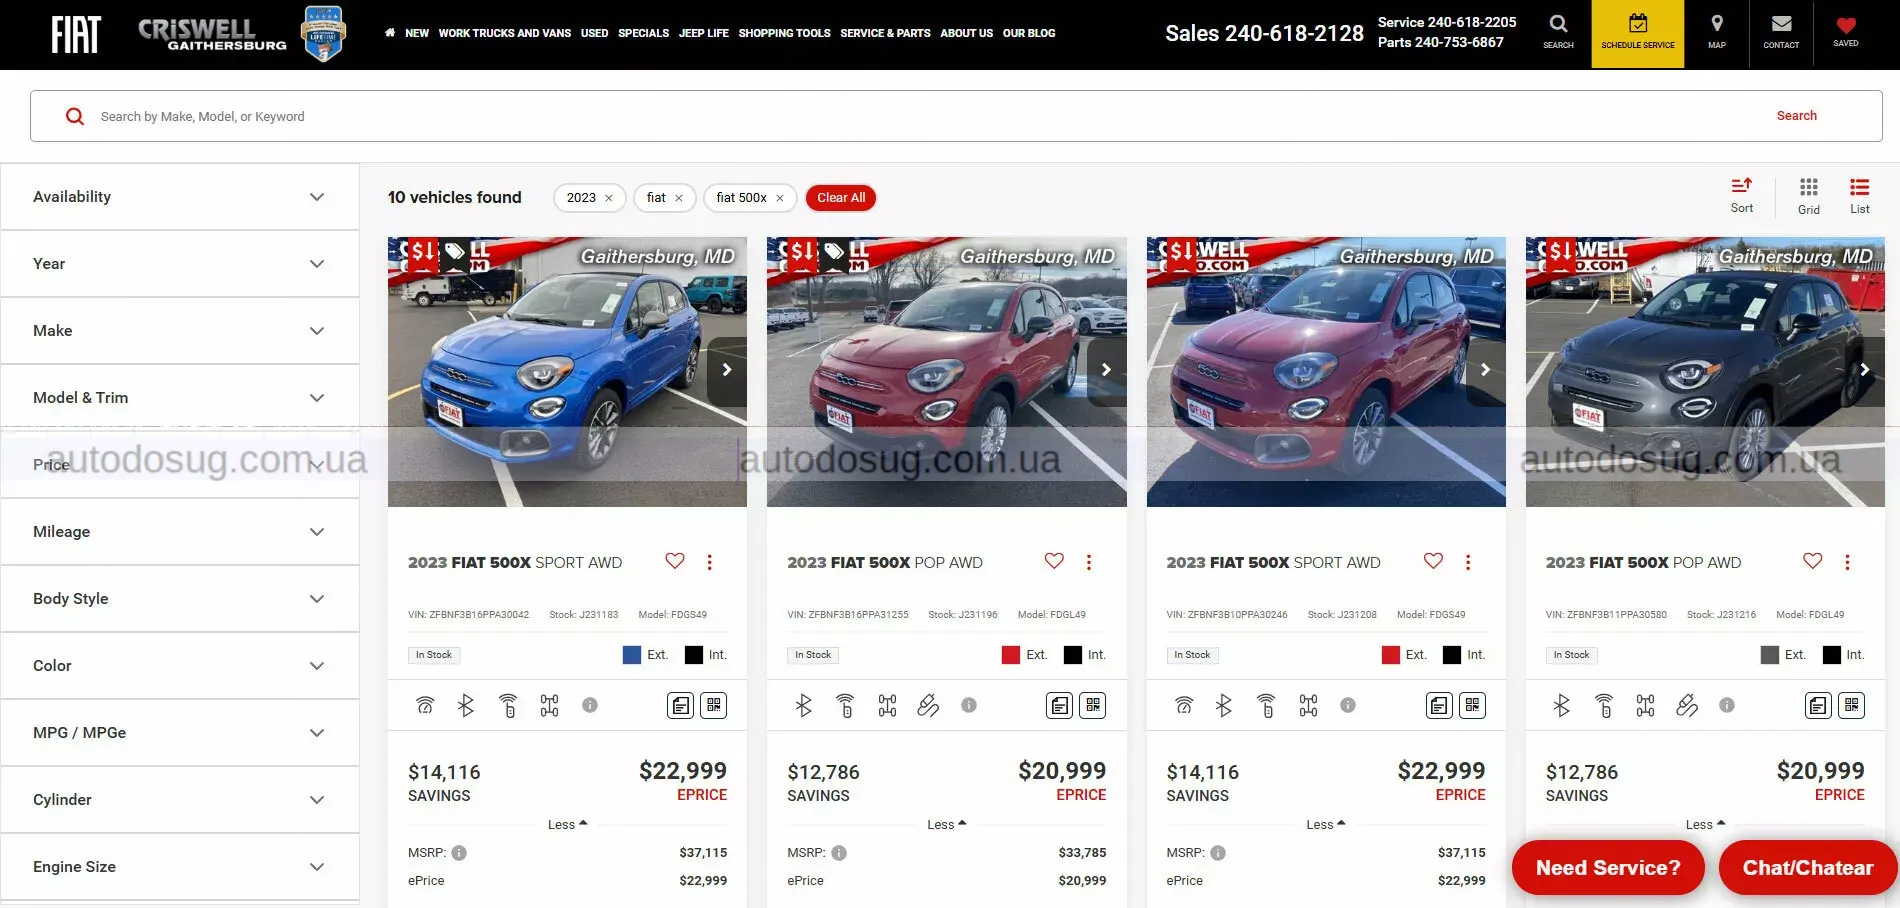Open the WORK TRUCKS AND VANS menu
Screen dimensions: 1900x908
(505, 33)
